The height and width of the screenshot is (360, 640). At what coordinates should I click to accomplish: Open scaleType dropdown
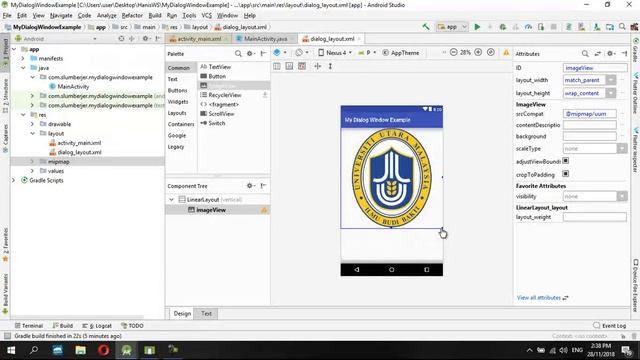(x=622, y=149)
